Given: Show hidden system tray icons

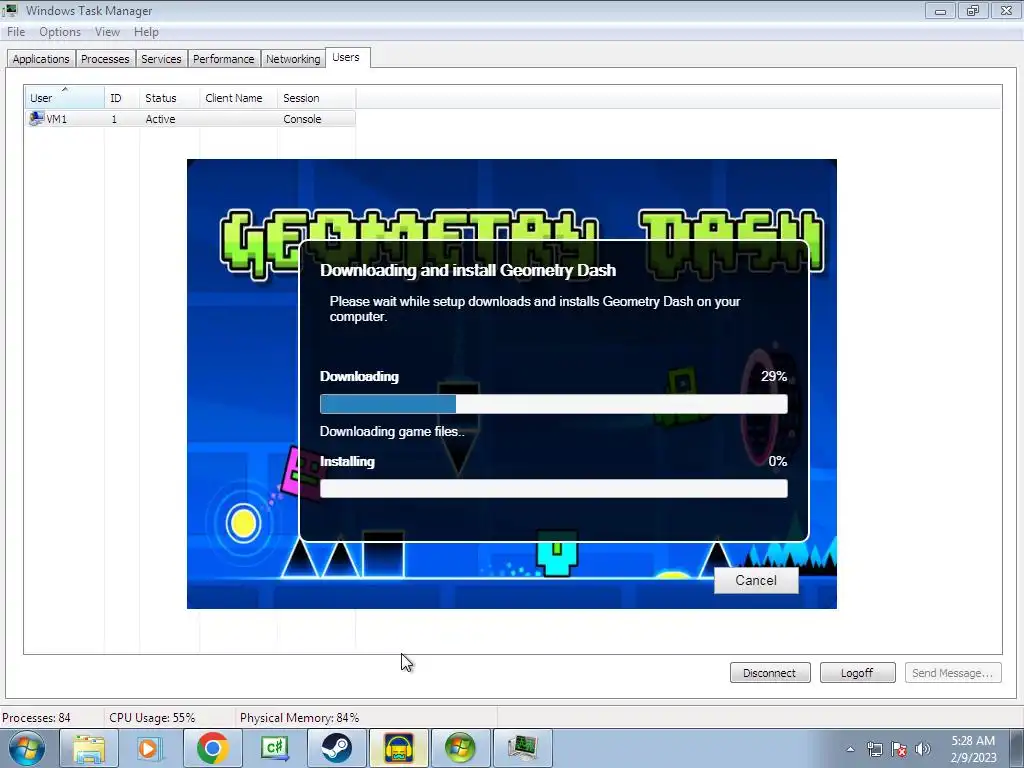Looking at the screenshot, I should click(x=850, y=749).
